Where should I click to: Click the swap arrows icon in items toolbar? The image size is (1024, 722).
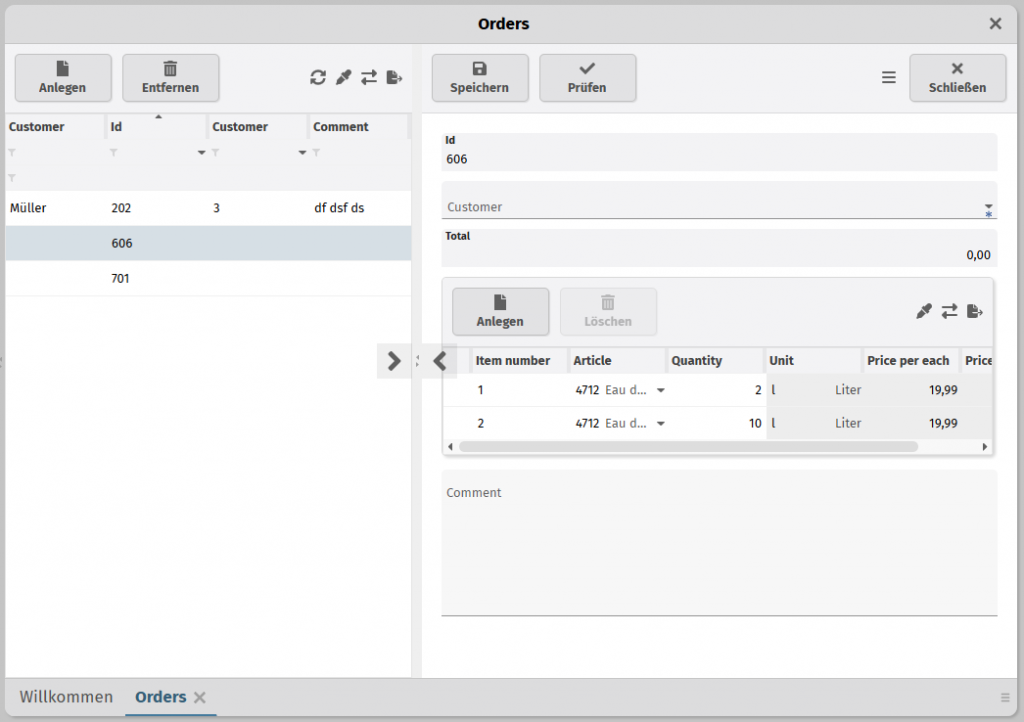pyautogui.click(x=949, y=312)
